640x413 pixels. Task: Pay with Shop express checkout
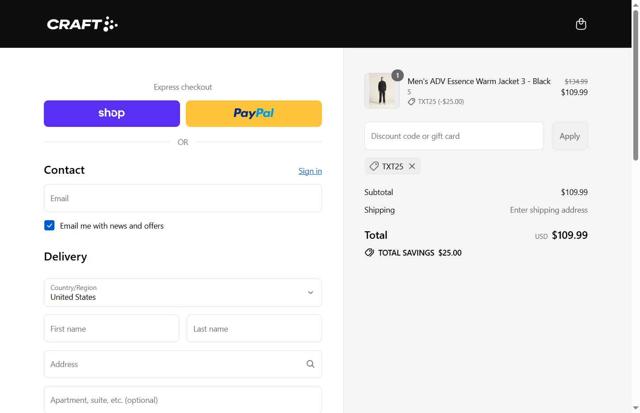112,113
